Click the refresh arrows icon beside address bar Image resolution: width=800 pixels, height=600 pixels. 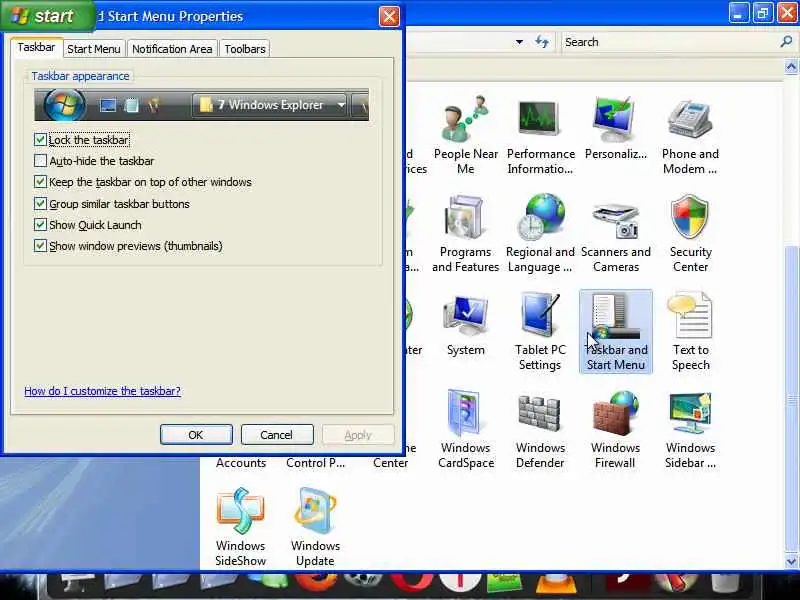coord(542,42)
